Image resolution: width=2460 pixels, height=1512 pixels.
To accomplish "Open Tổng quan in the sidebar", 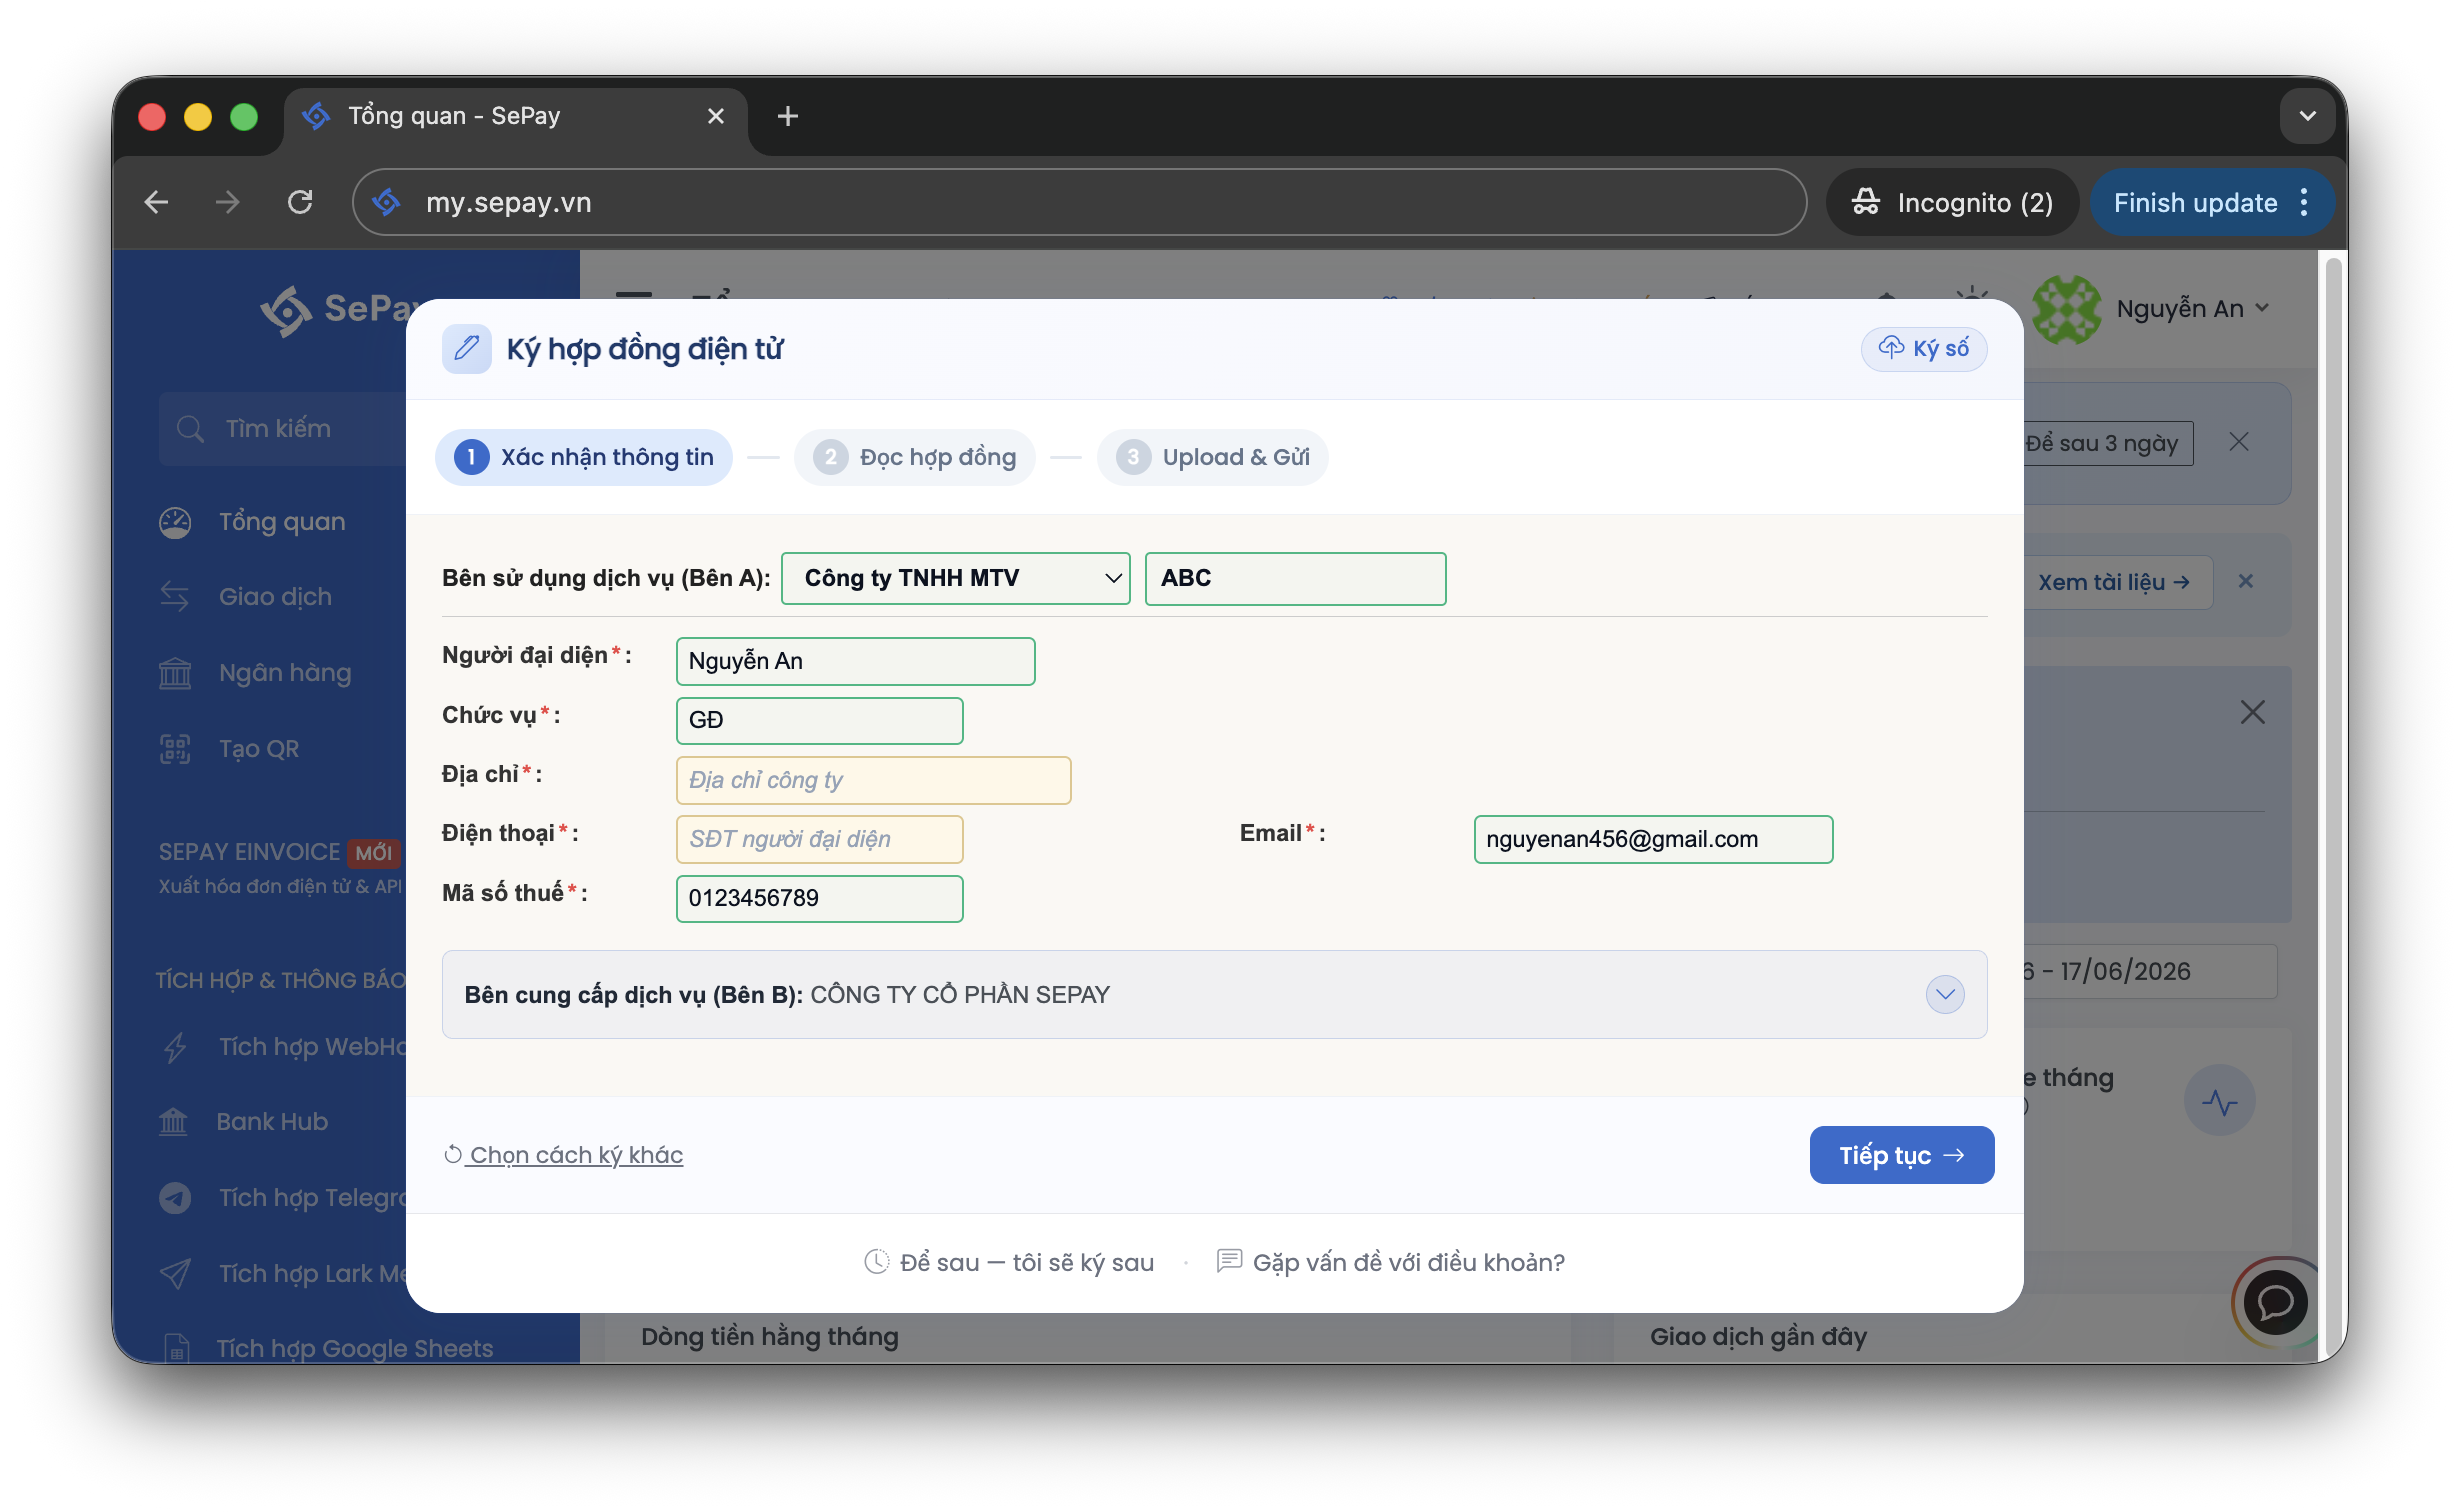I will pyautogui.click(x=281, y=522).
